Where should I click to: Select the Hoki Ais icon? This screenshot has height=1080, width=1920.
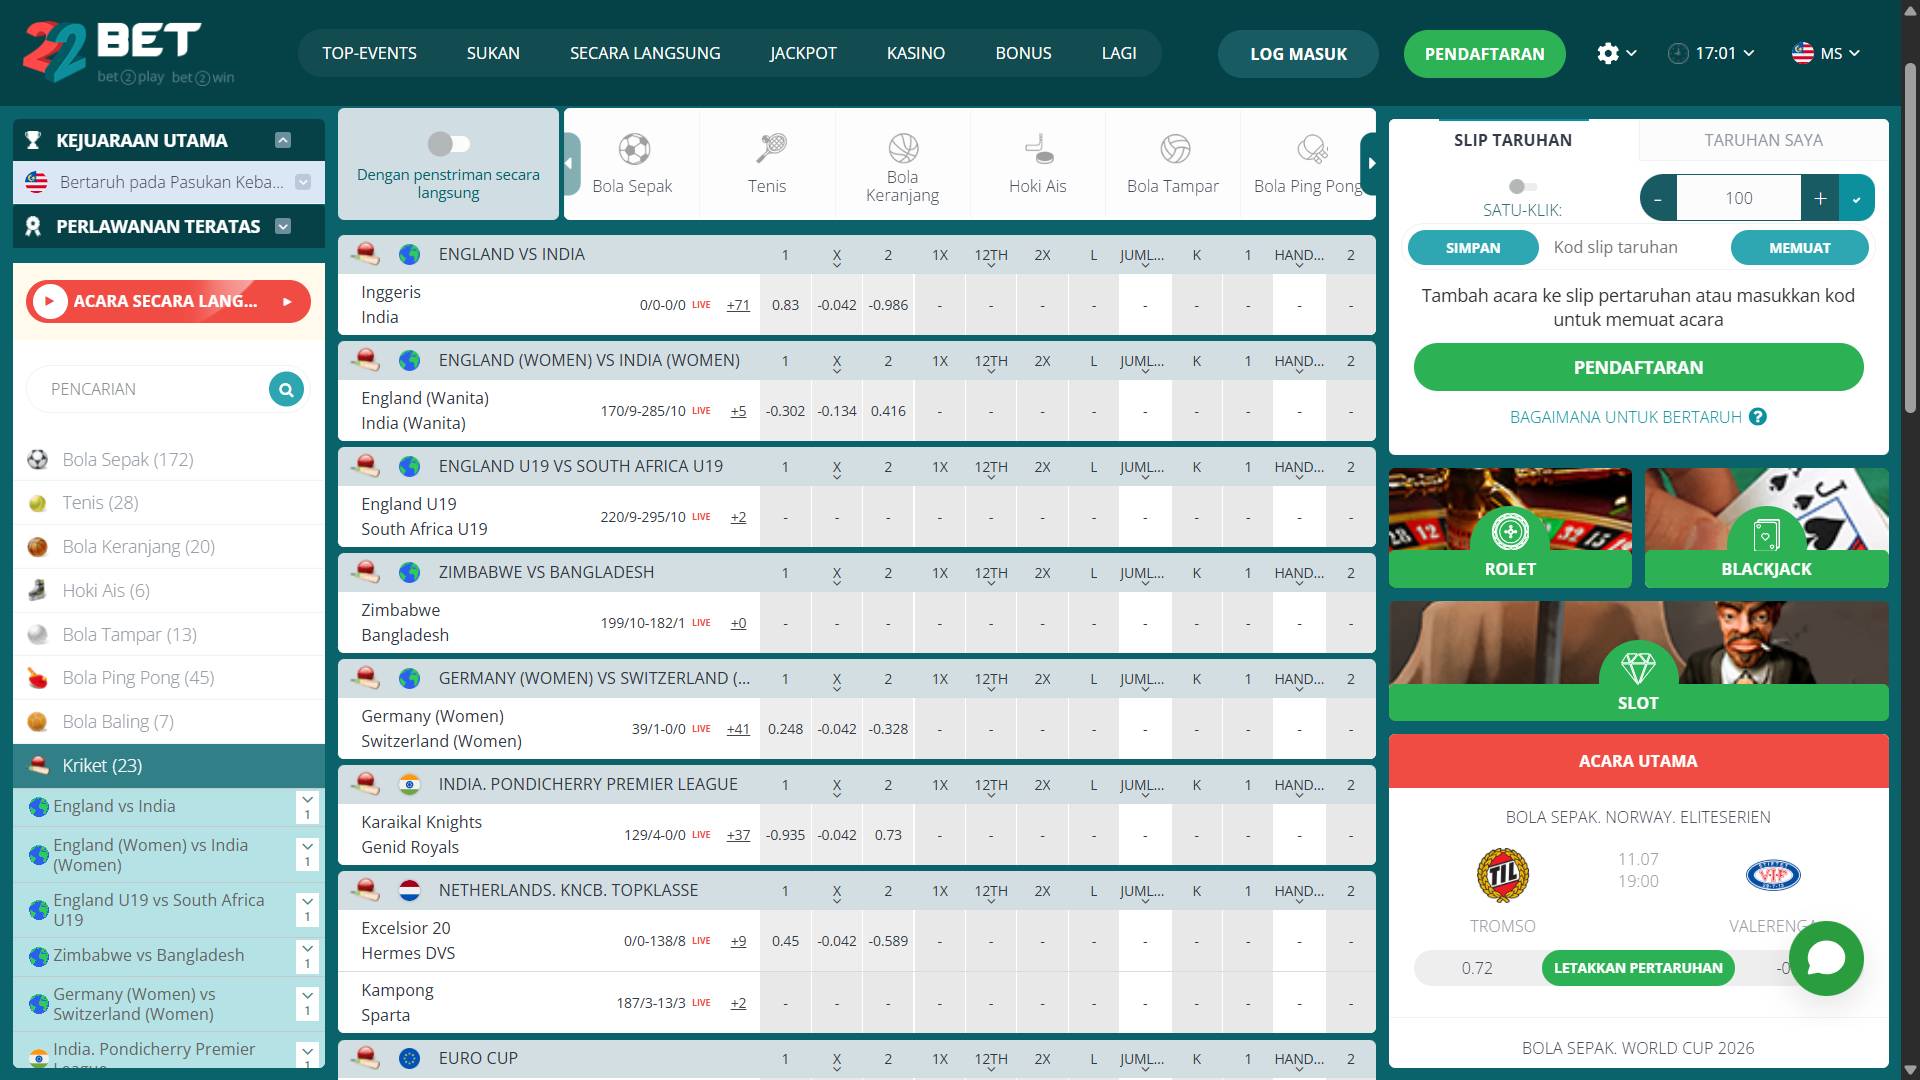1038,149
